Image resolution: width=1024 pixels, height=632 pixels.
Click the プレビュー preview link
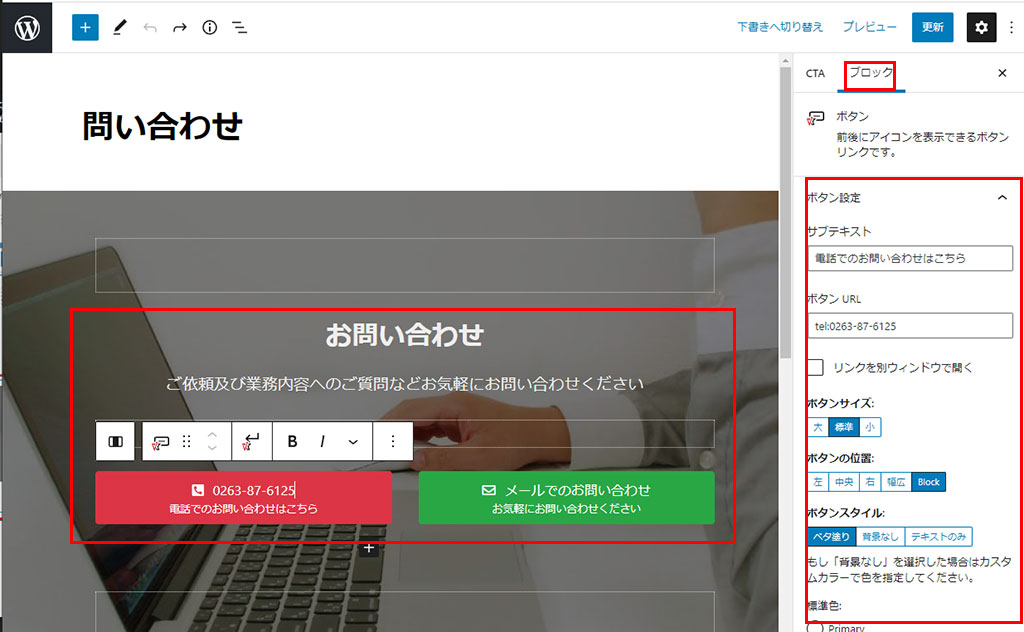(869, 27)
